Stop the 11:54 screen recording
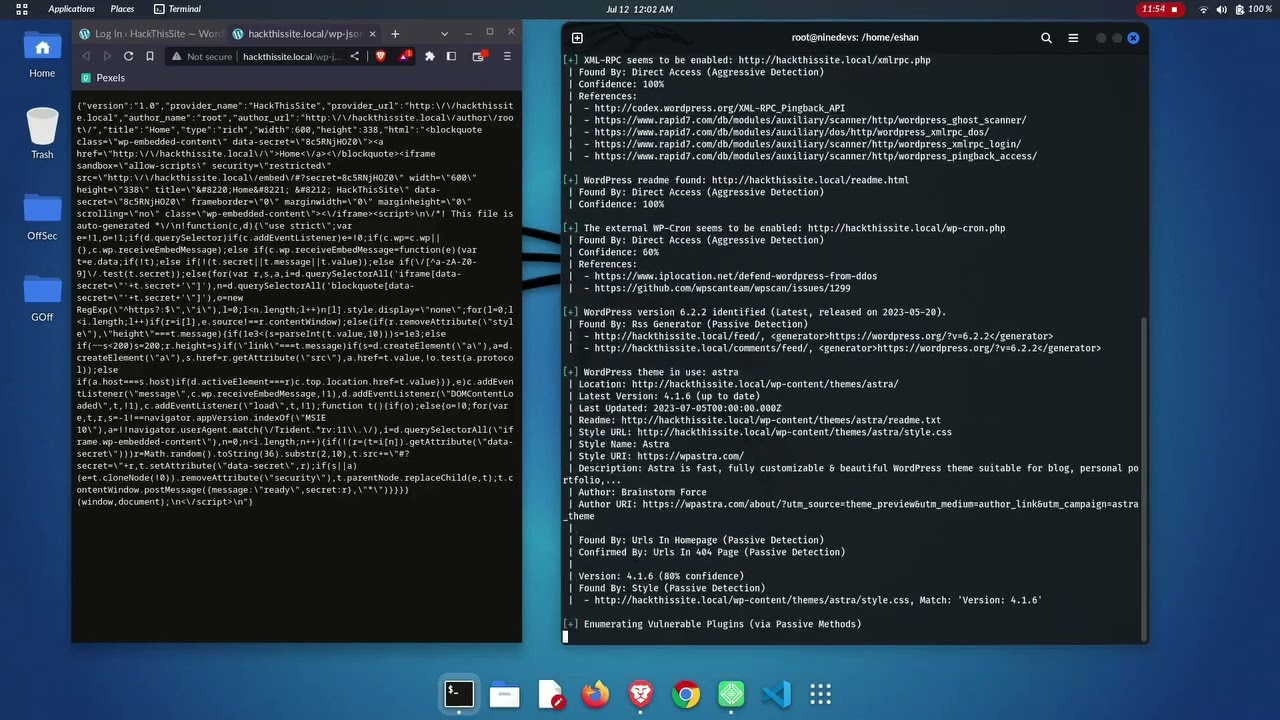 tap(1160, 9)
